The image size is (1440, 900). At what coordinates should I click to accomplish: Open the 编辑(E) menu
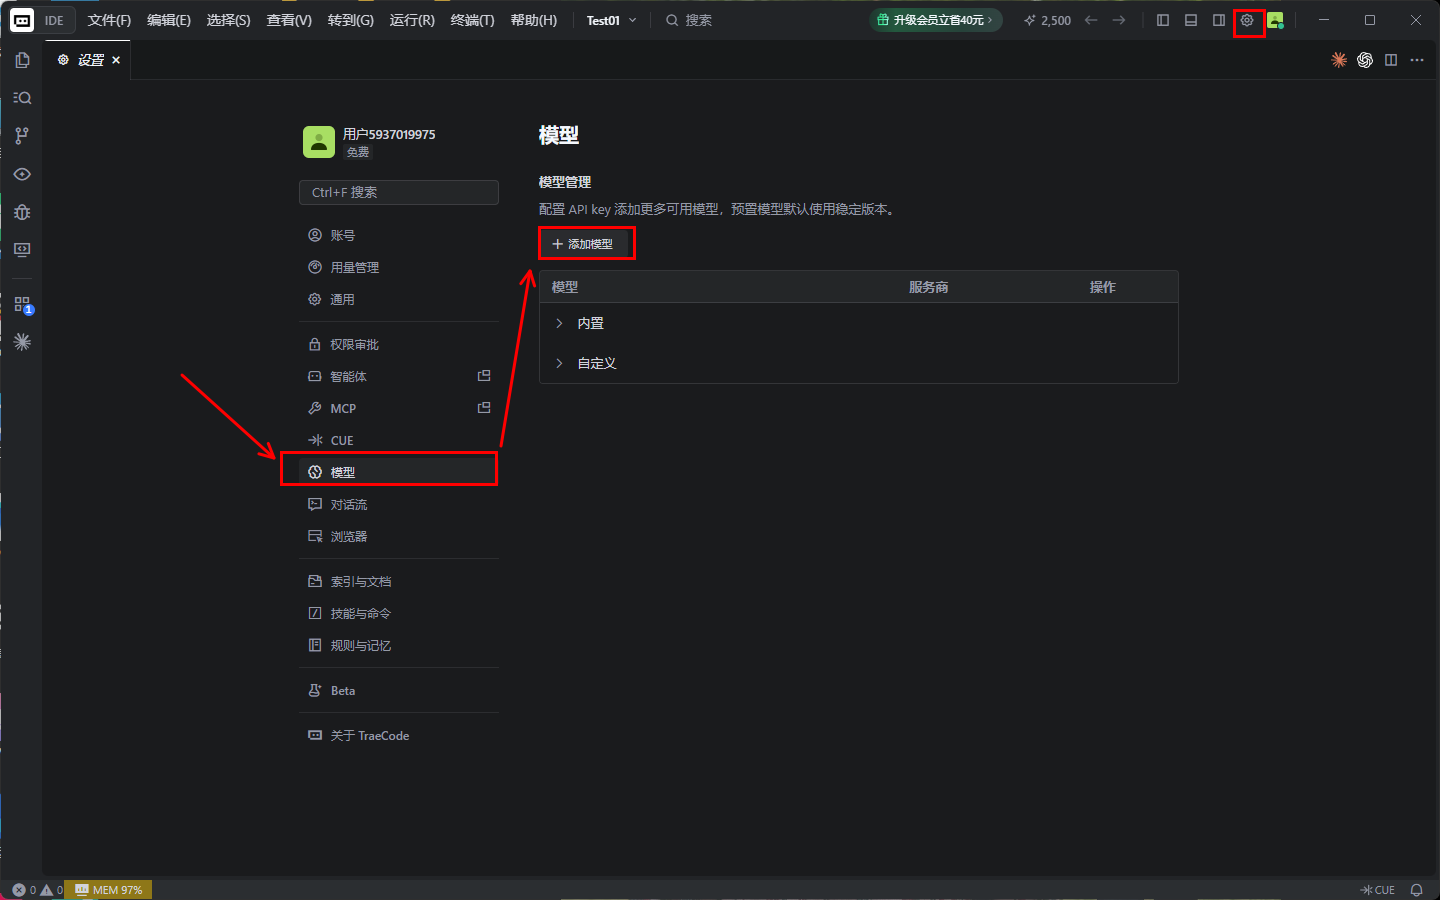(x=169, y=20)
